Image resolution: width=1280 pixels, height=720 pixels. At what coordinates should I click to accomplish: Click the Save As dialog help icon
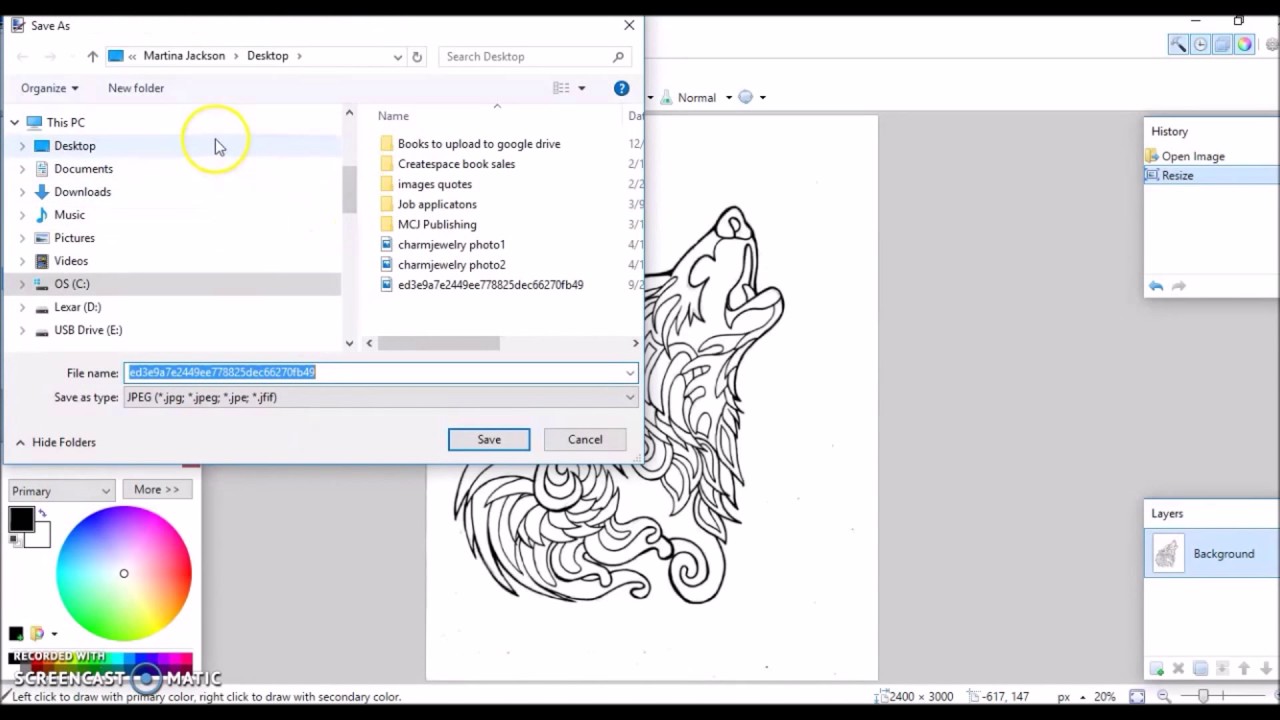[621, 88]
